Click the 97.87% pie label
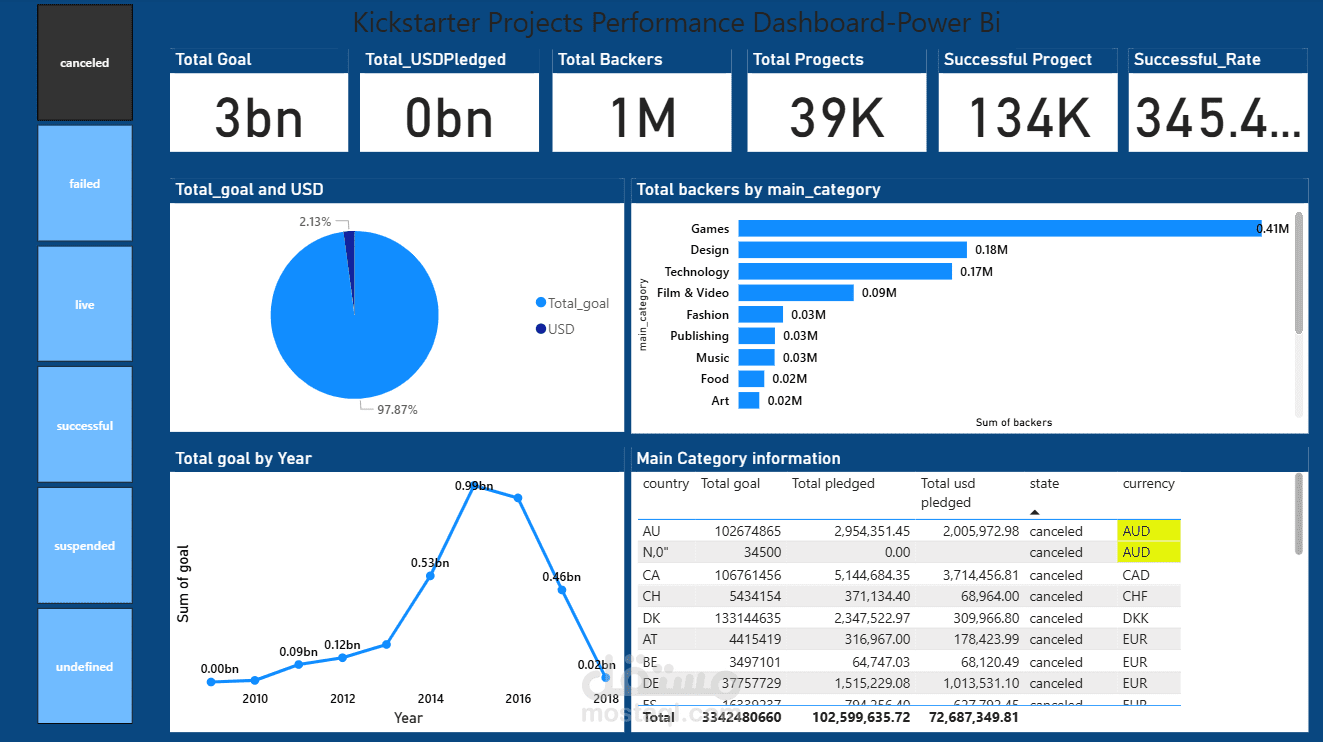The image size is (1323, 742). click(x=397, y=410)
